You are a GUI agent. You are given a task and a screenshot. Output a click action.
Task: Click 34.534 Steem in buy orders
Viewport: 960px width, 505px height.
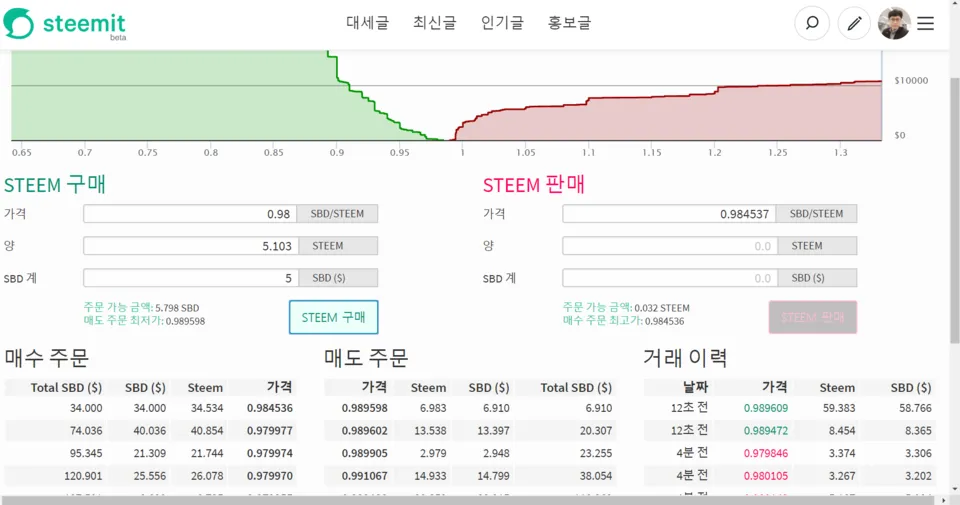point(205,408)
